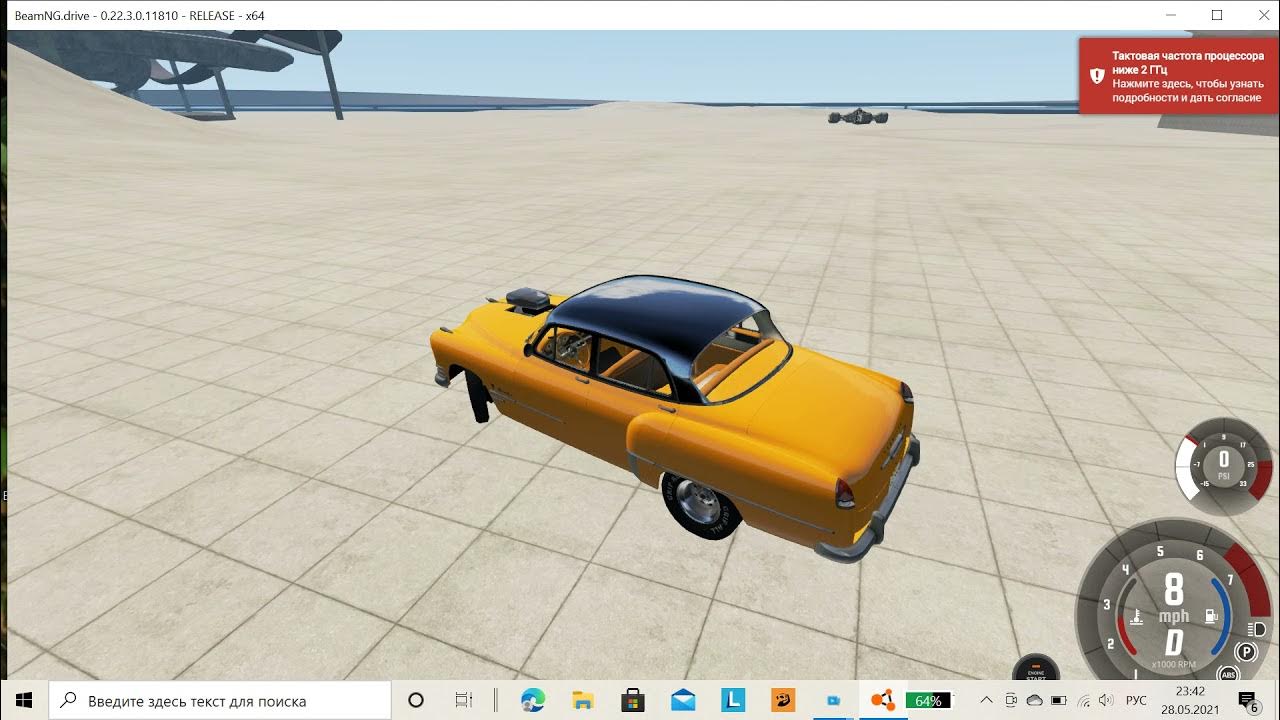Open Task View on the taskbar

click(x=464, y=700)
